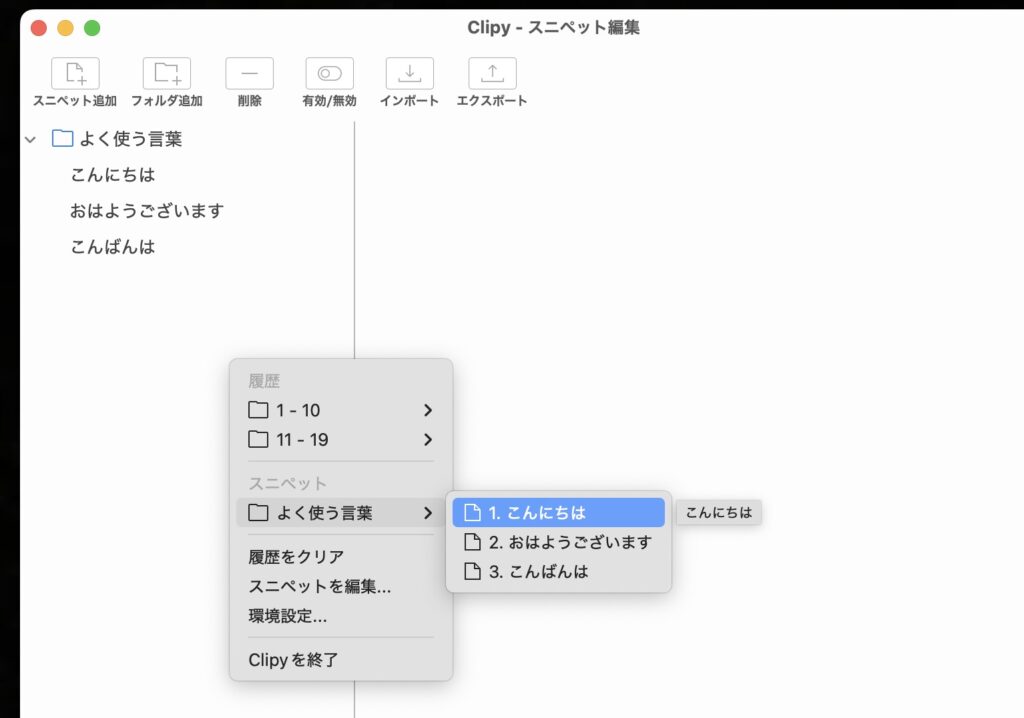
Task: Select the よく使う言葉 folder in the sidebar
Action: pyautogui.click(x=130, y=139)
